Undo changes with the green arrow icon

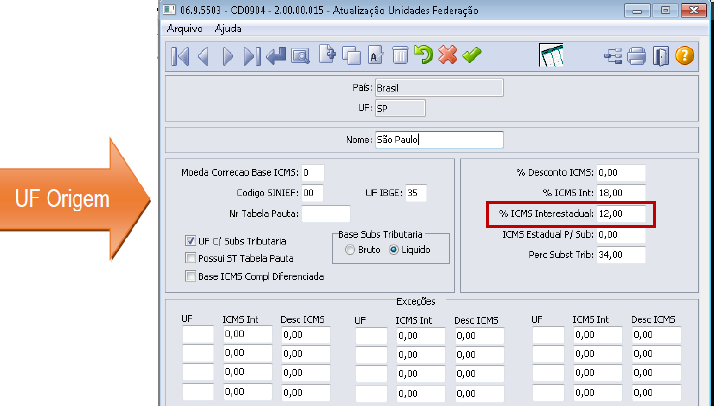click(x=423, y=55)
